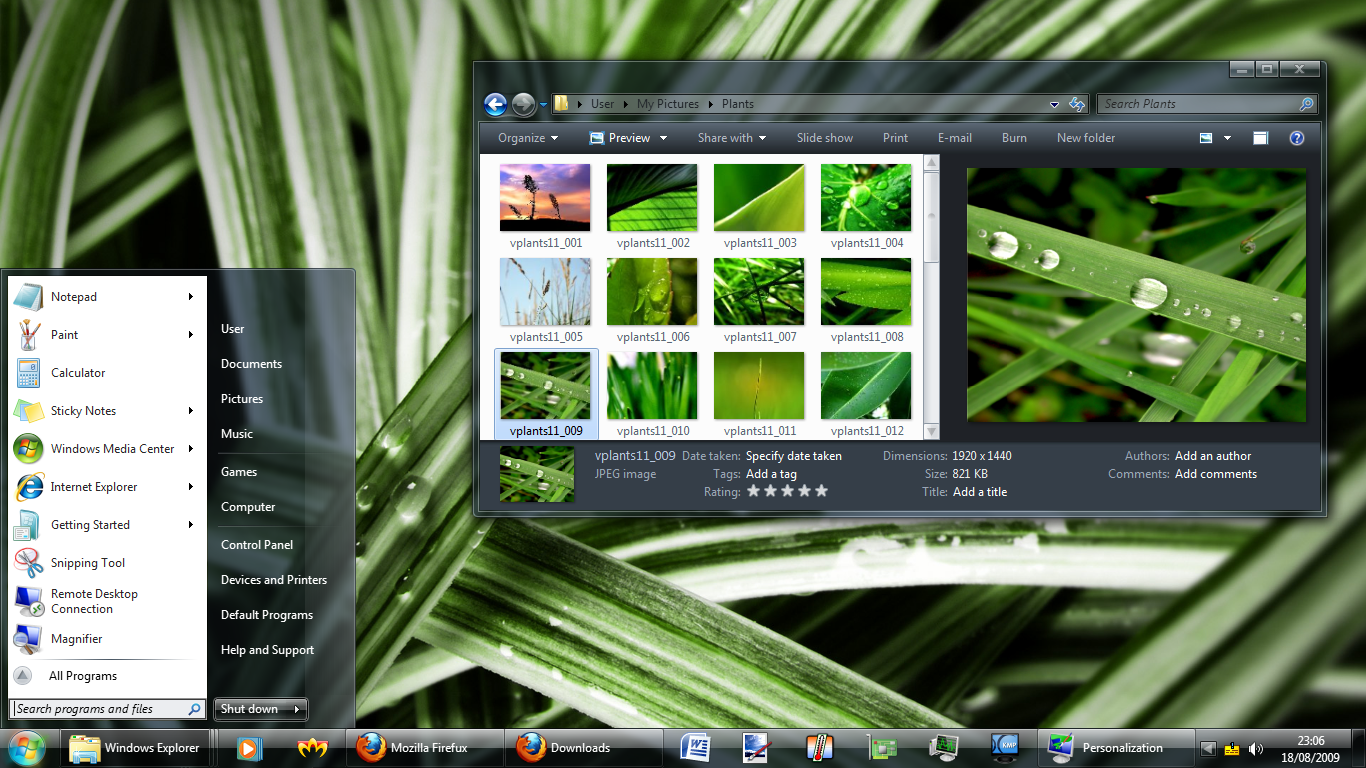Click the Search Plants input field
The image size is (1366, 768).
click(1207, 104)
